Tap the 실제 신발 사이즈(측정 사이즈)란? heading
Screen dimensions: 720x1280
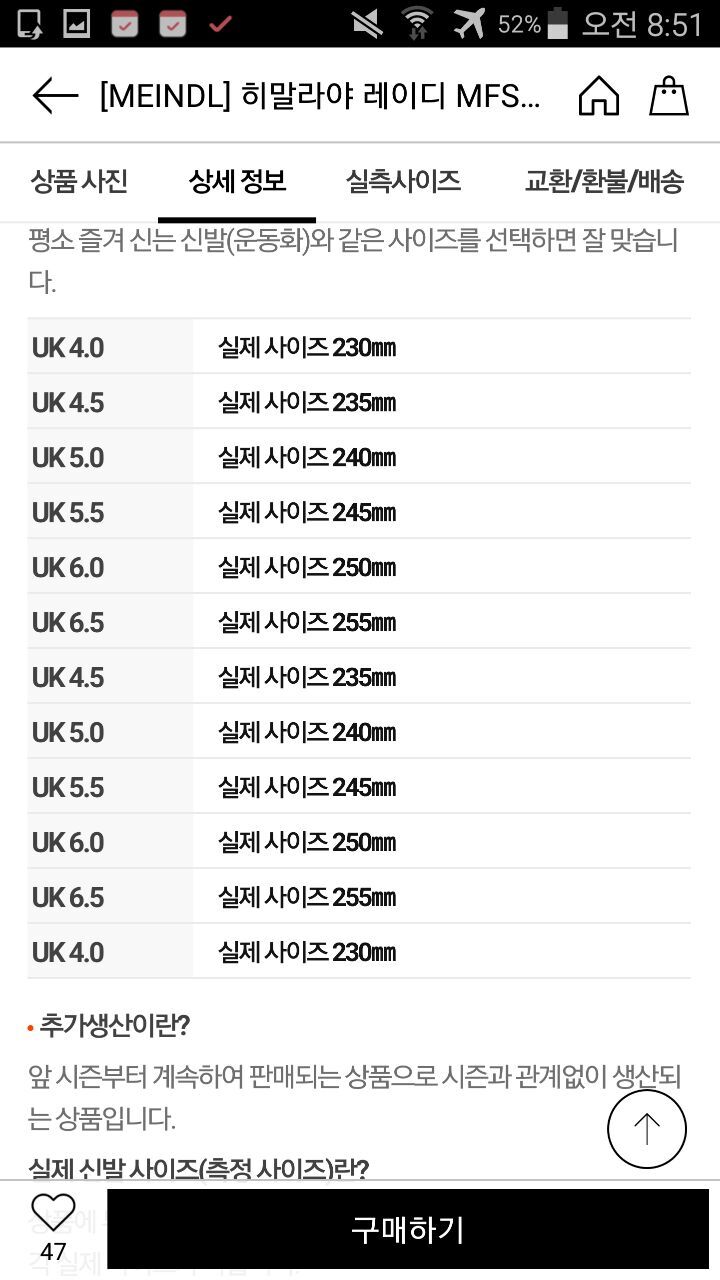[198, 1168]
